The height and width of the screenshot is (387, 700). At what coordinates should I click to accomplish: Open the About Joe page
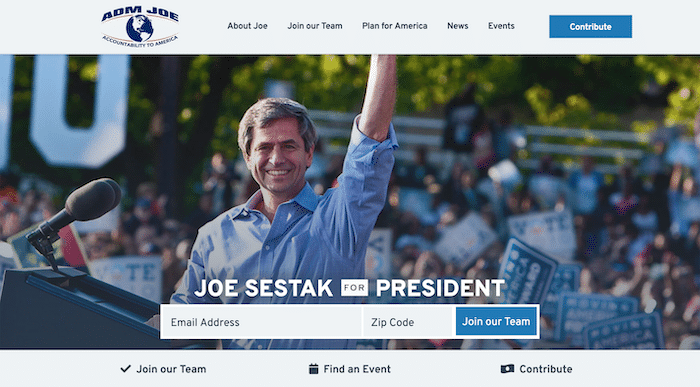(247, 26)
